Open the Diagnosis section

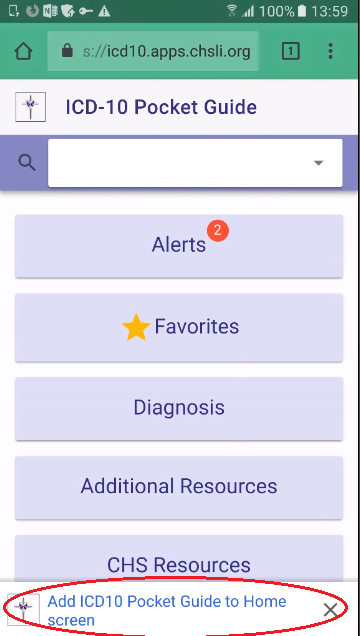(179, 408)
